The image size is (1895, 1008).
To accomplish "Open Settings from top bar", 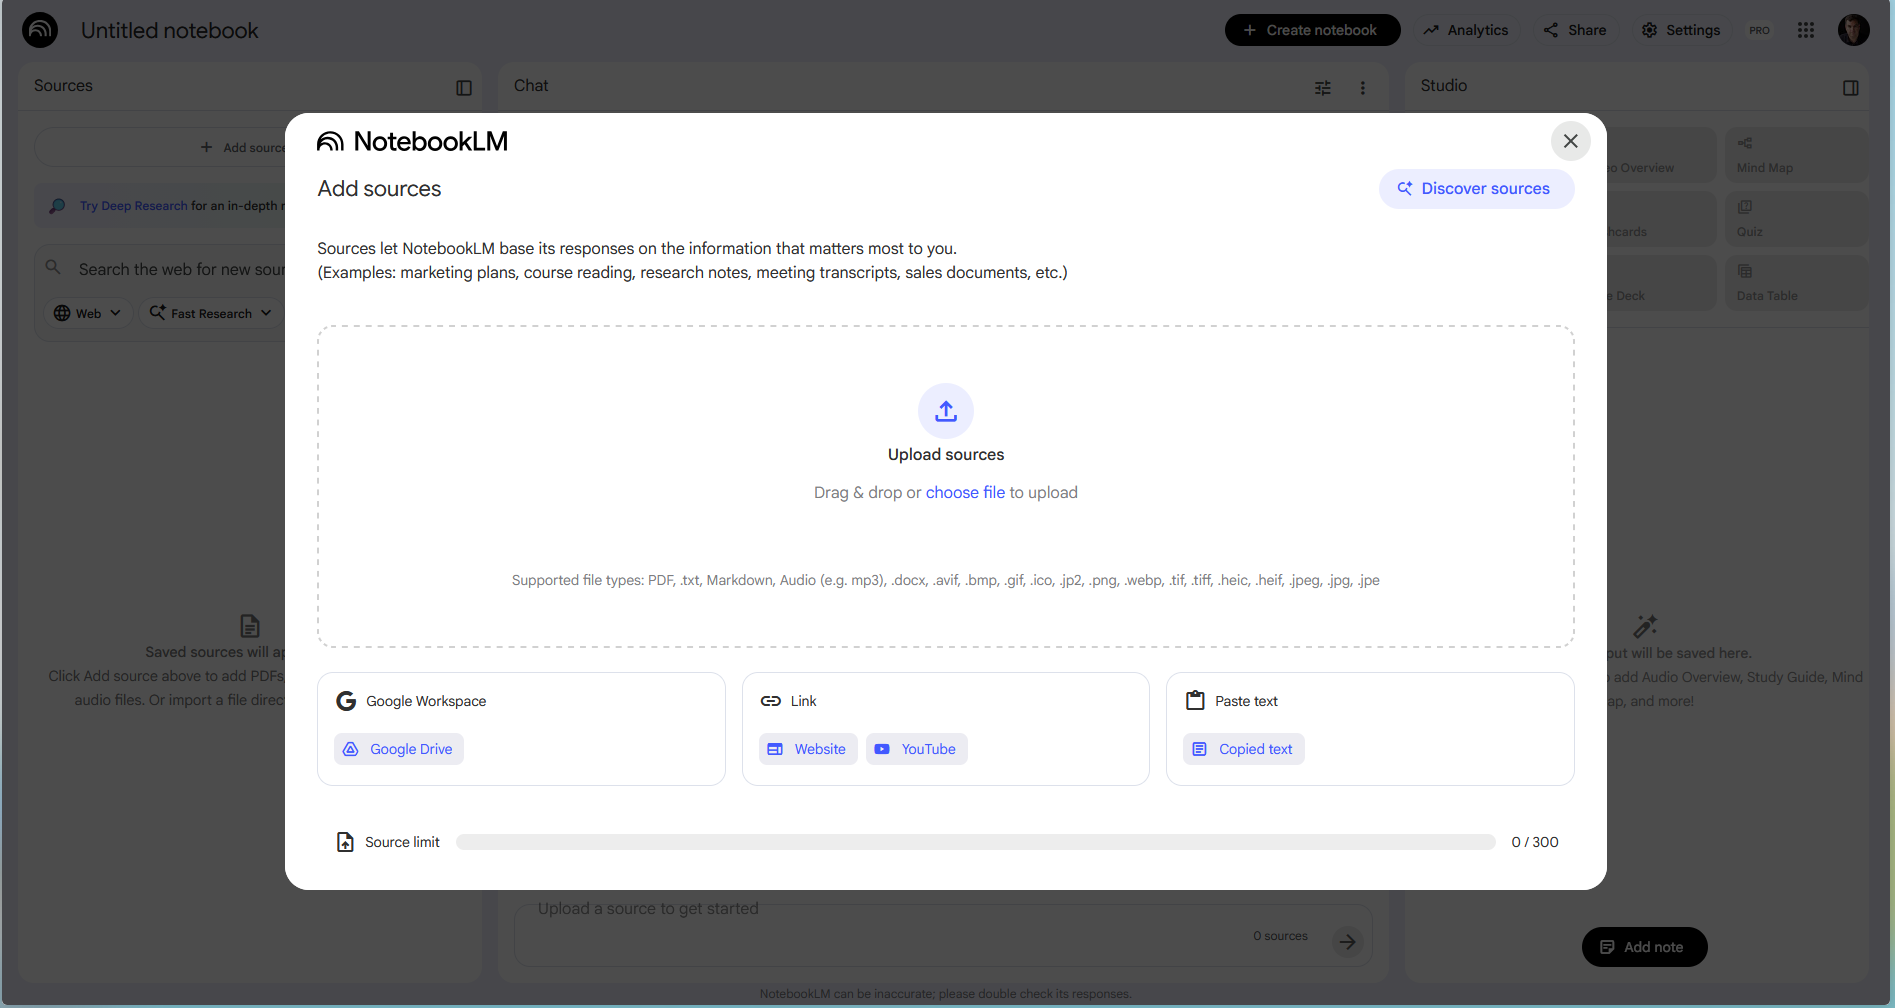I will [x=1680, y=30].
